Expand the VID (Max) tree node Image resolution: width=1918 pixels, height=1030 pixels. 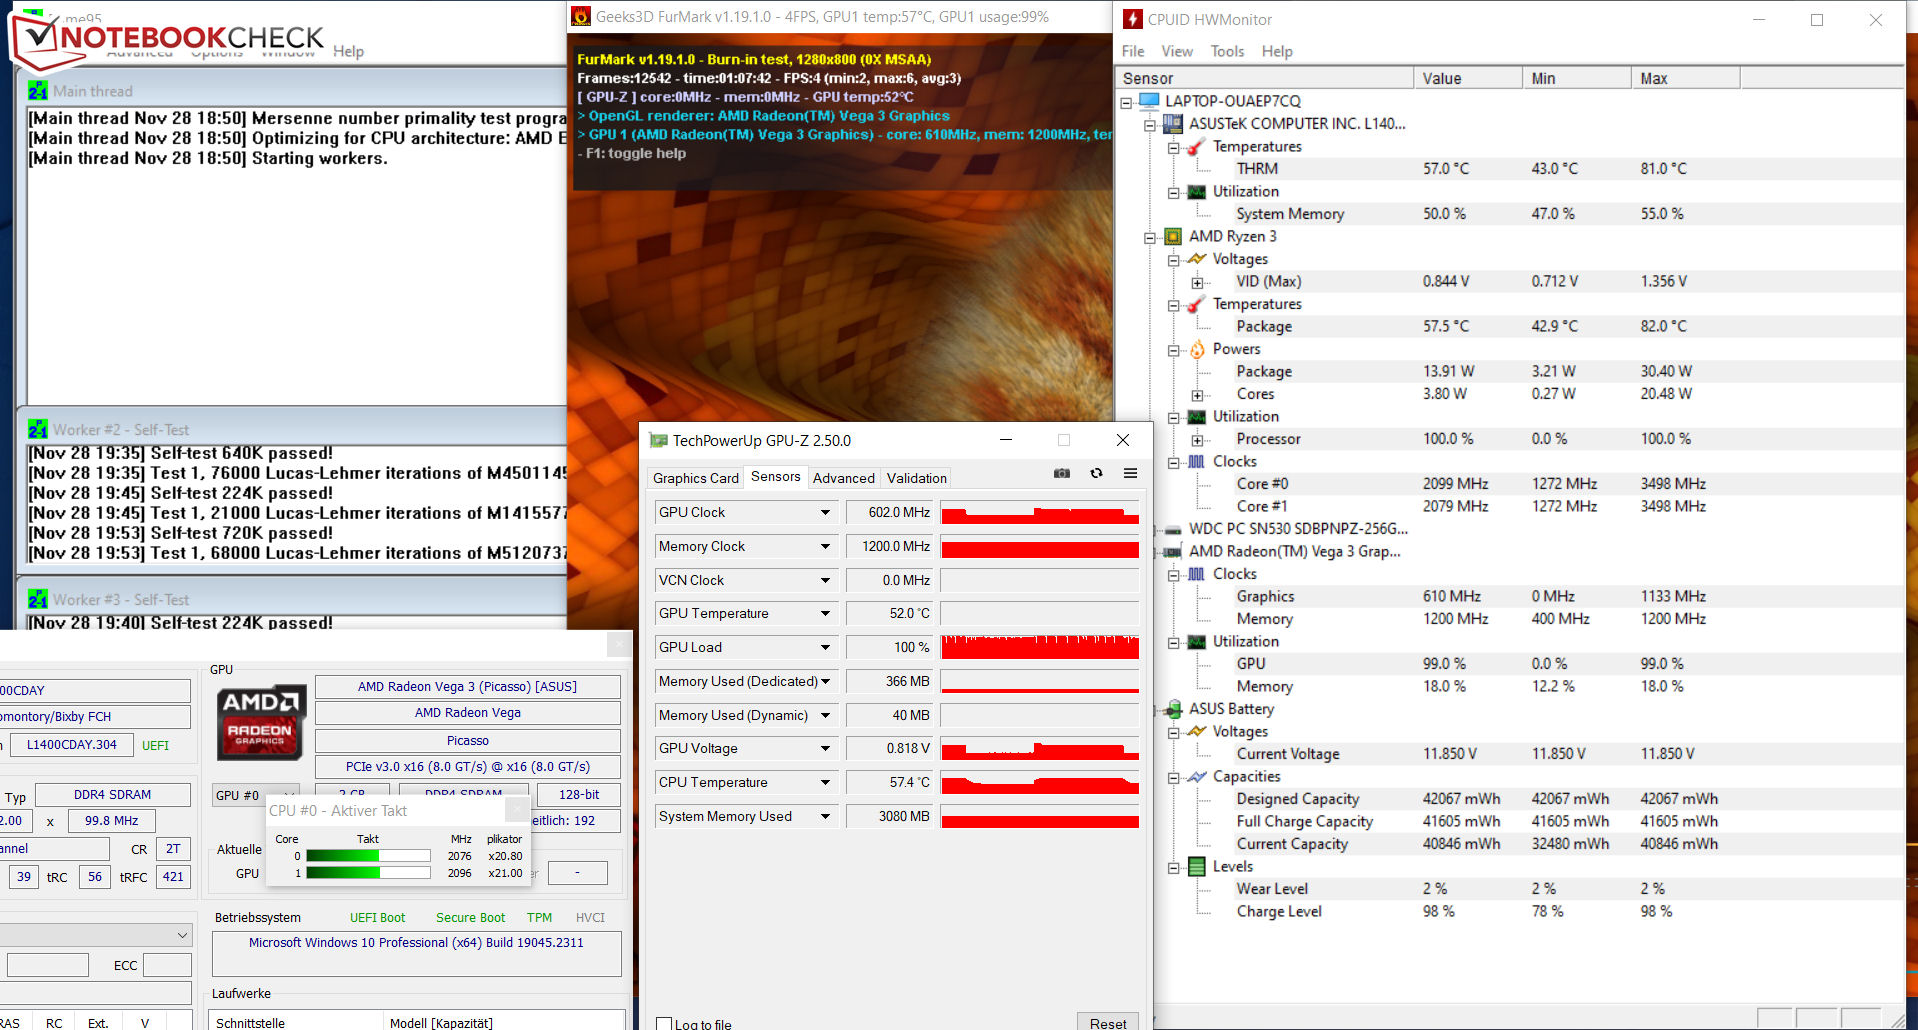tap(1197, 283)
